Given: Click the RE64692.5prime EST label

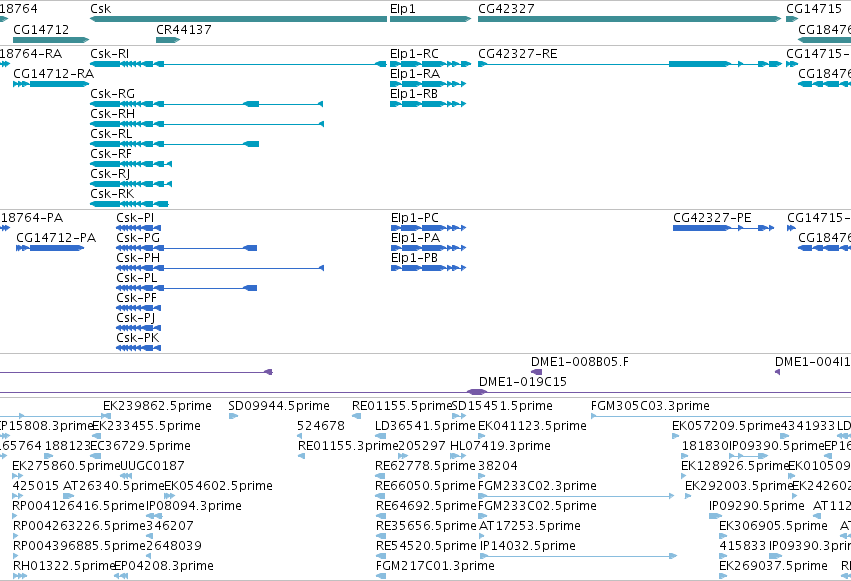Looking at the screenshot, I should (x=426, y=506).
